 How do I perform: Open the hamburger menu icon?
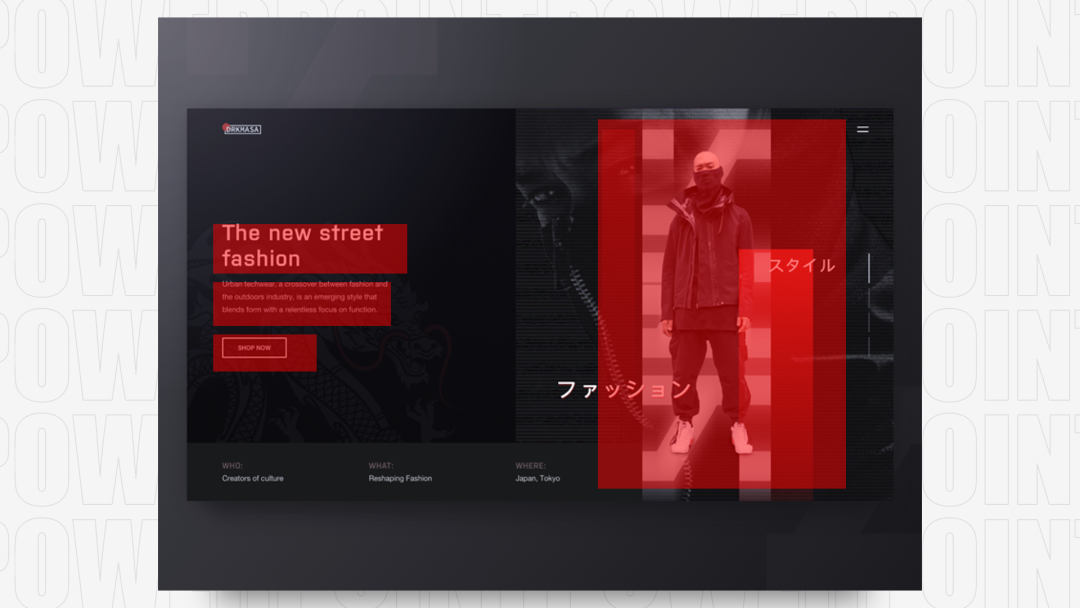862,129
